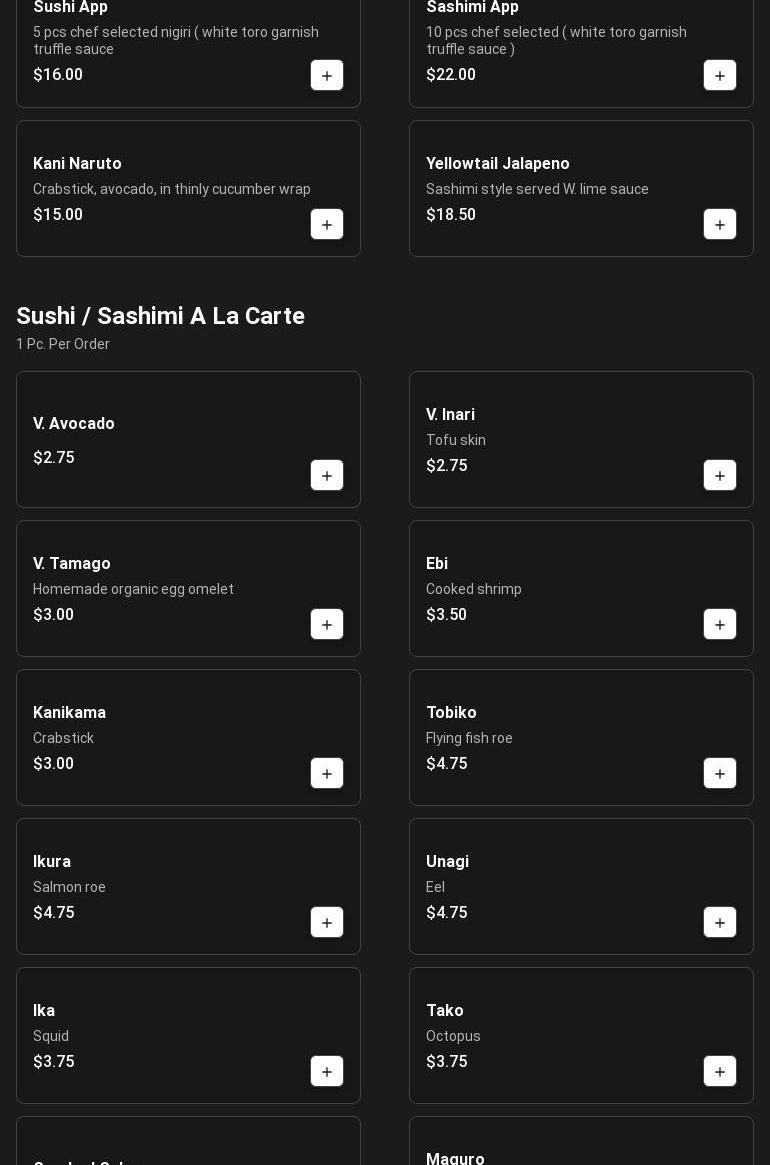770x1165 pixels.
Task: Add V. Tamago egg omelet piece
Action: tap(327, 625)
